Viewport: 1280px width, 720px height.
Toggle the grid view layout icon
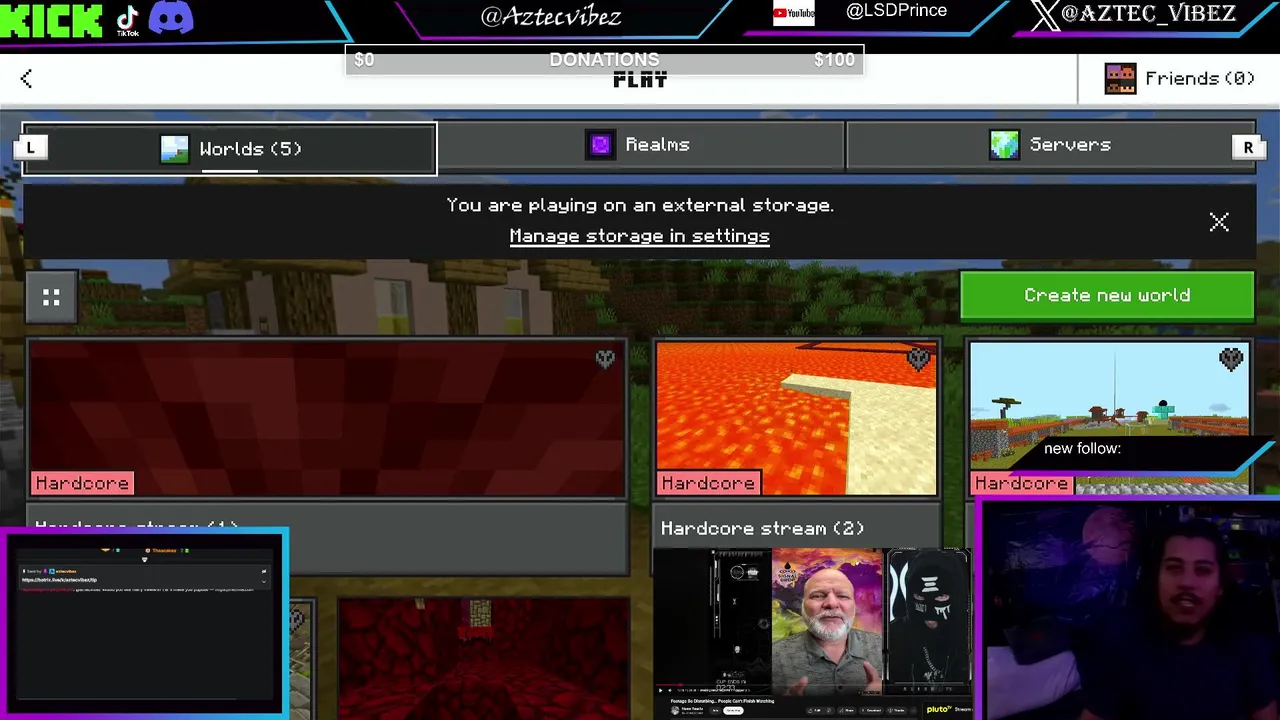pos(51,297)
